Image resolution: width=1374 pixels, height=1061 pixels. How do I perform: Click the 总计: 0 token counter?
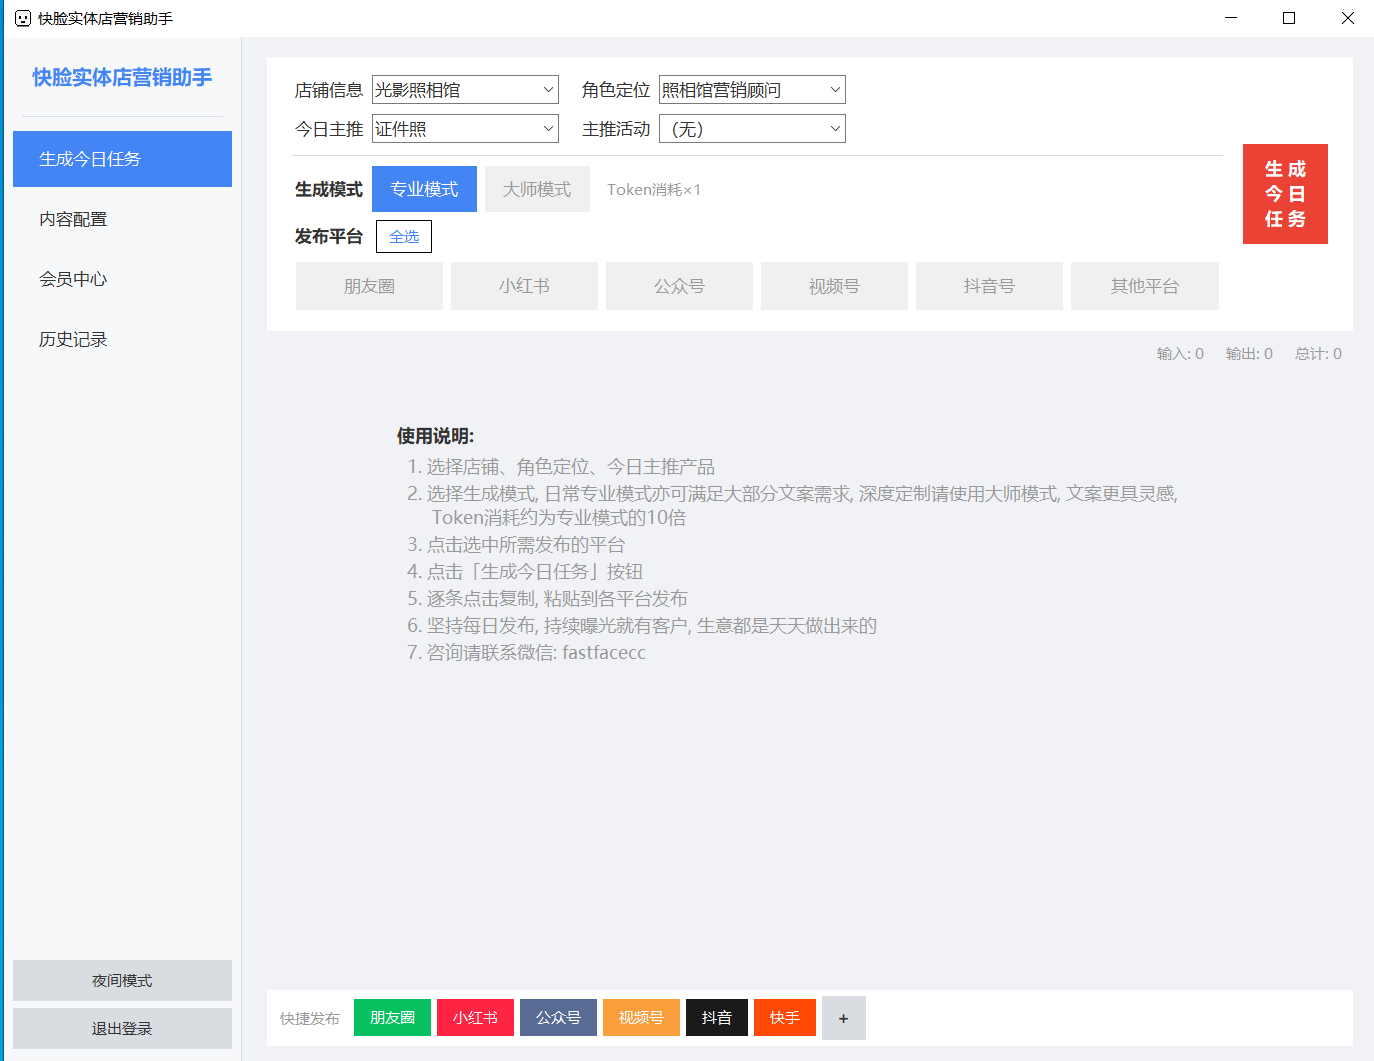point(1318,354)
